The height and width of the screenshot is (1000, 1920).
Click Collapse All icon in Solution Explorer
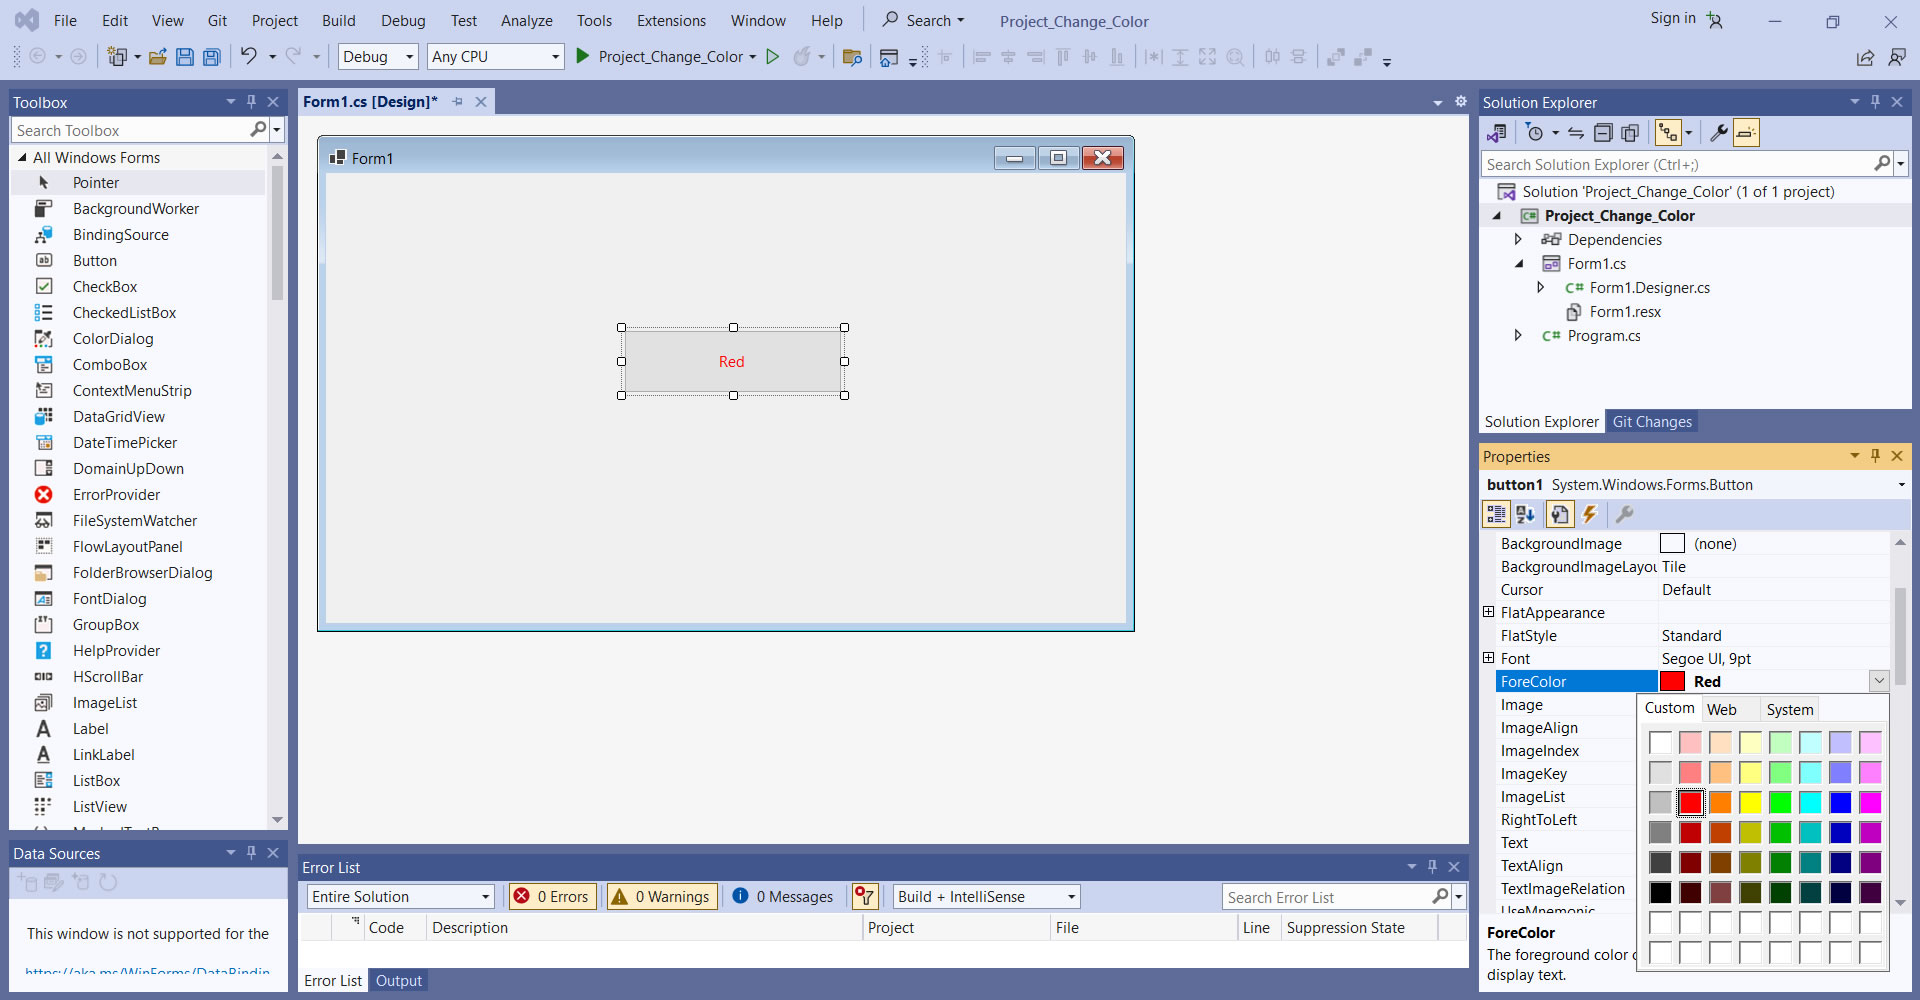coord(1603,133)
